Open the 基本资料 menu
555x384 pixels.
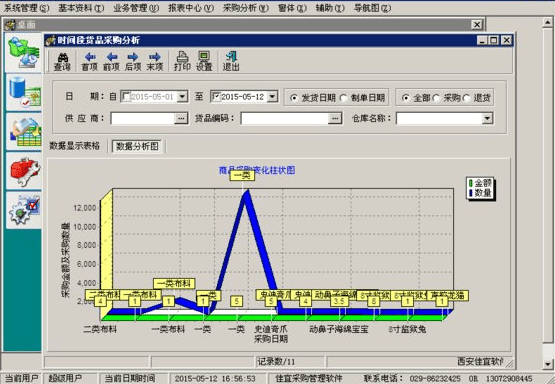(81, 8)
